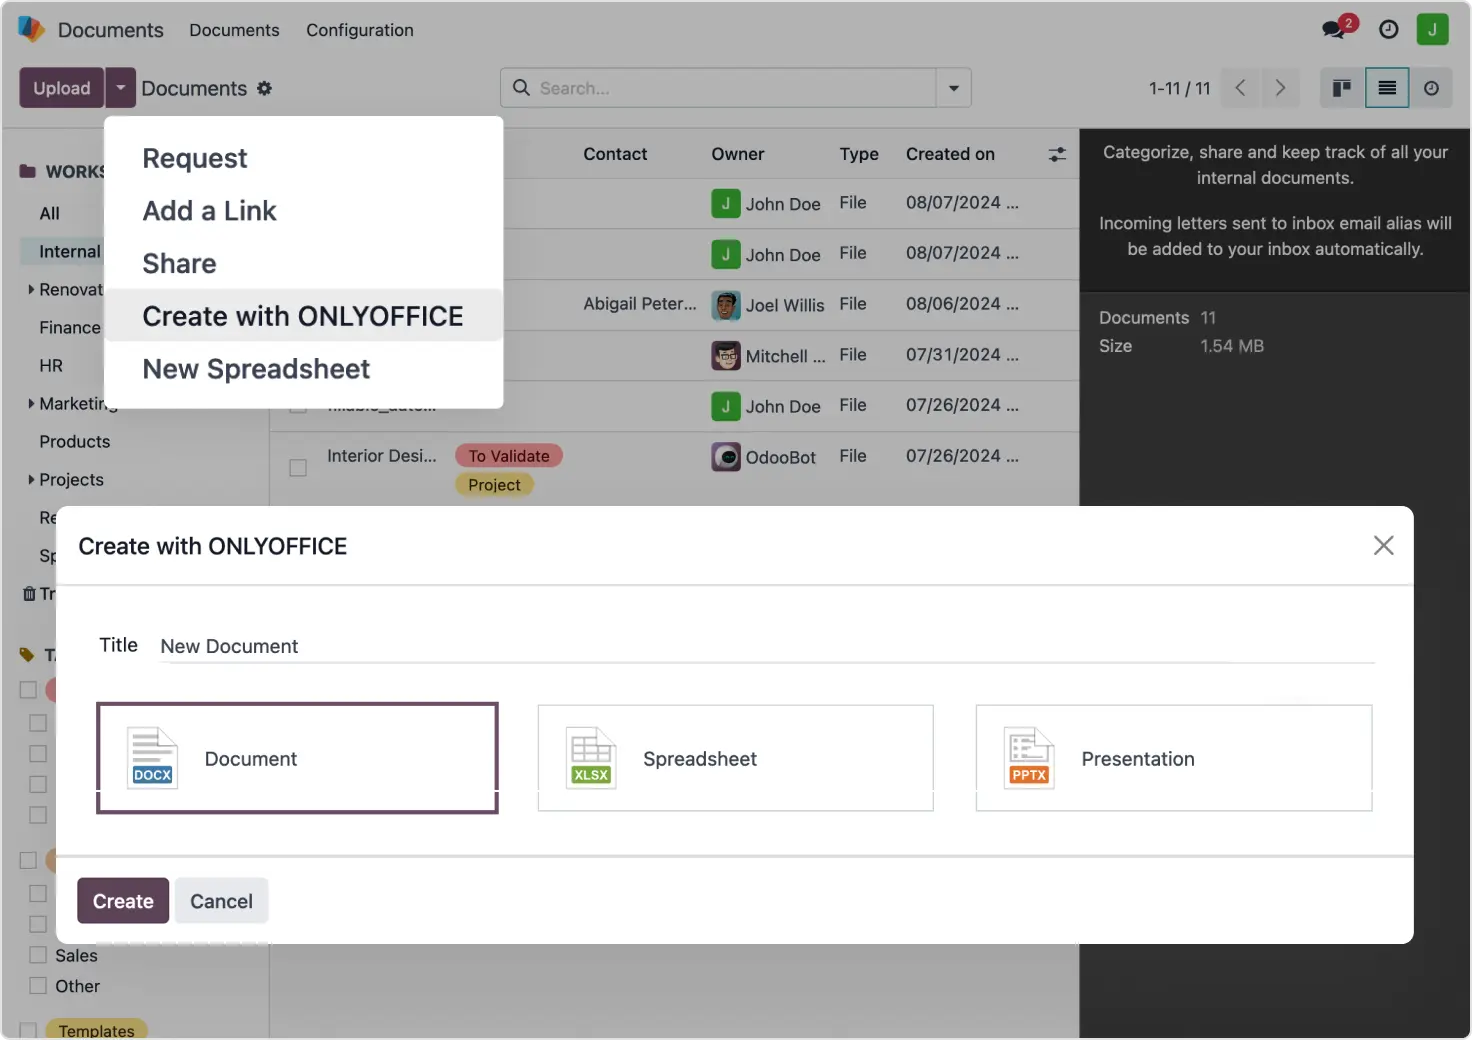Sort by Created on column
Image resolution: width=1472 pixels, height=1040 pixels.
pos(950,154)
